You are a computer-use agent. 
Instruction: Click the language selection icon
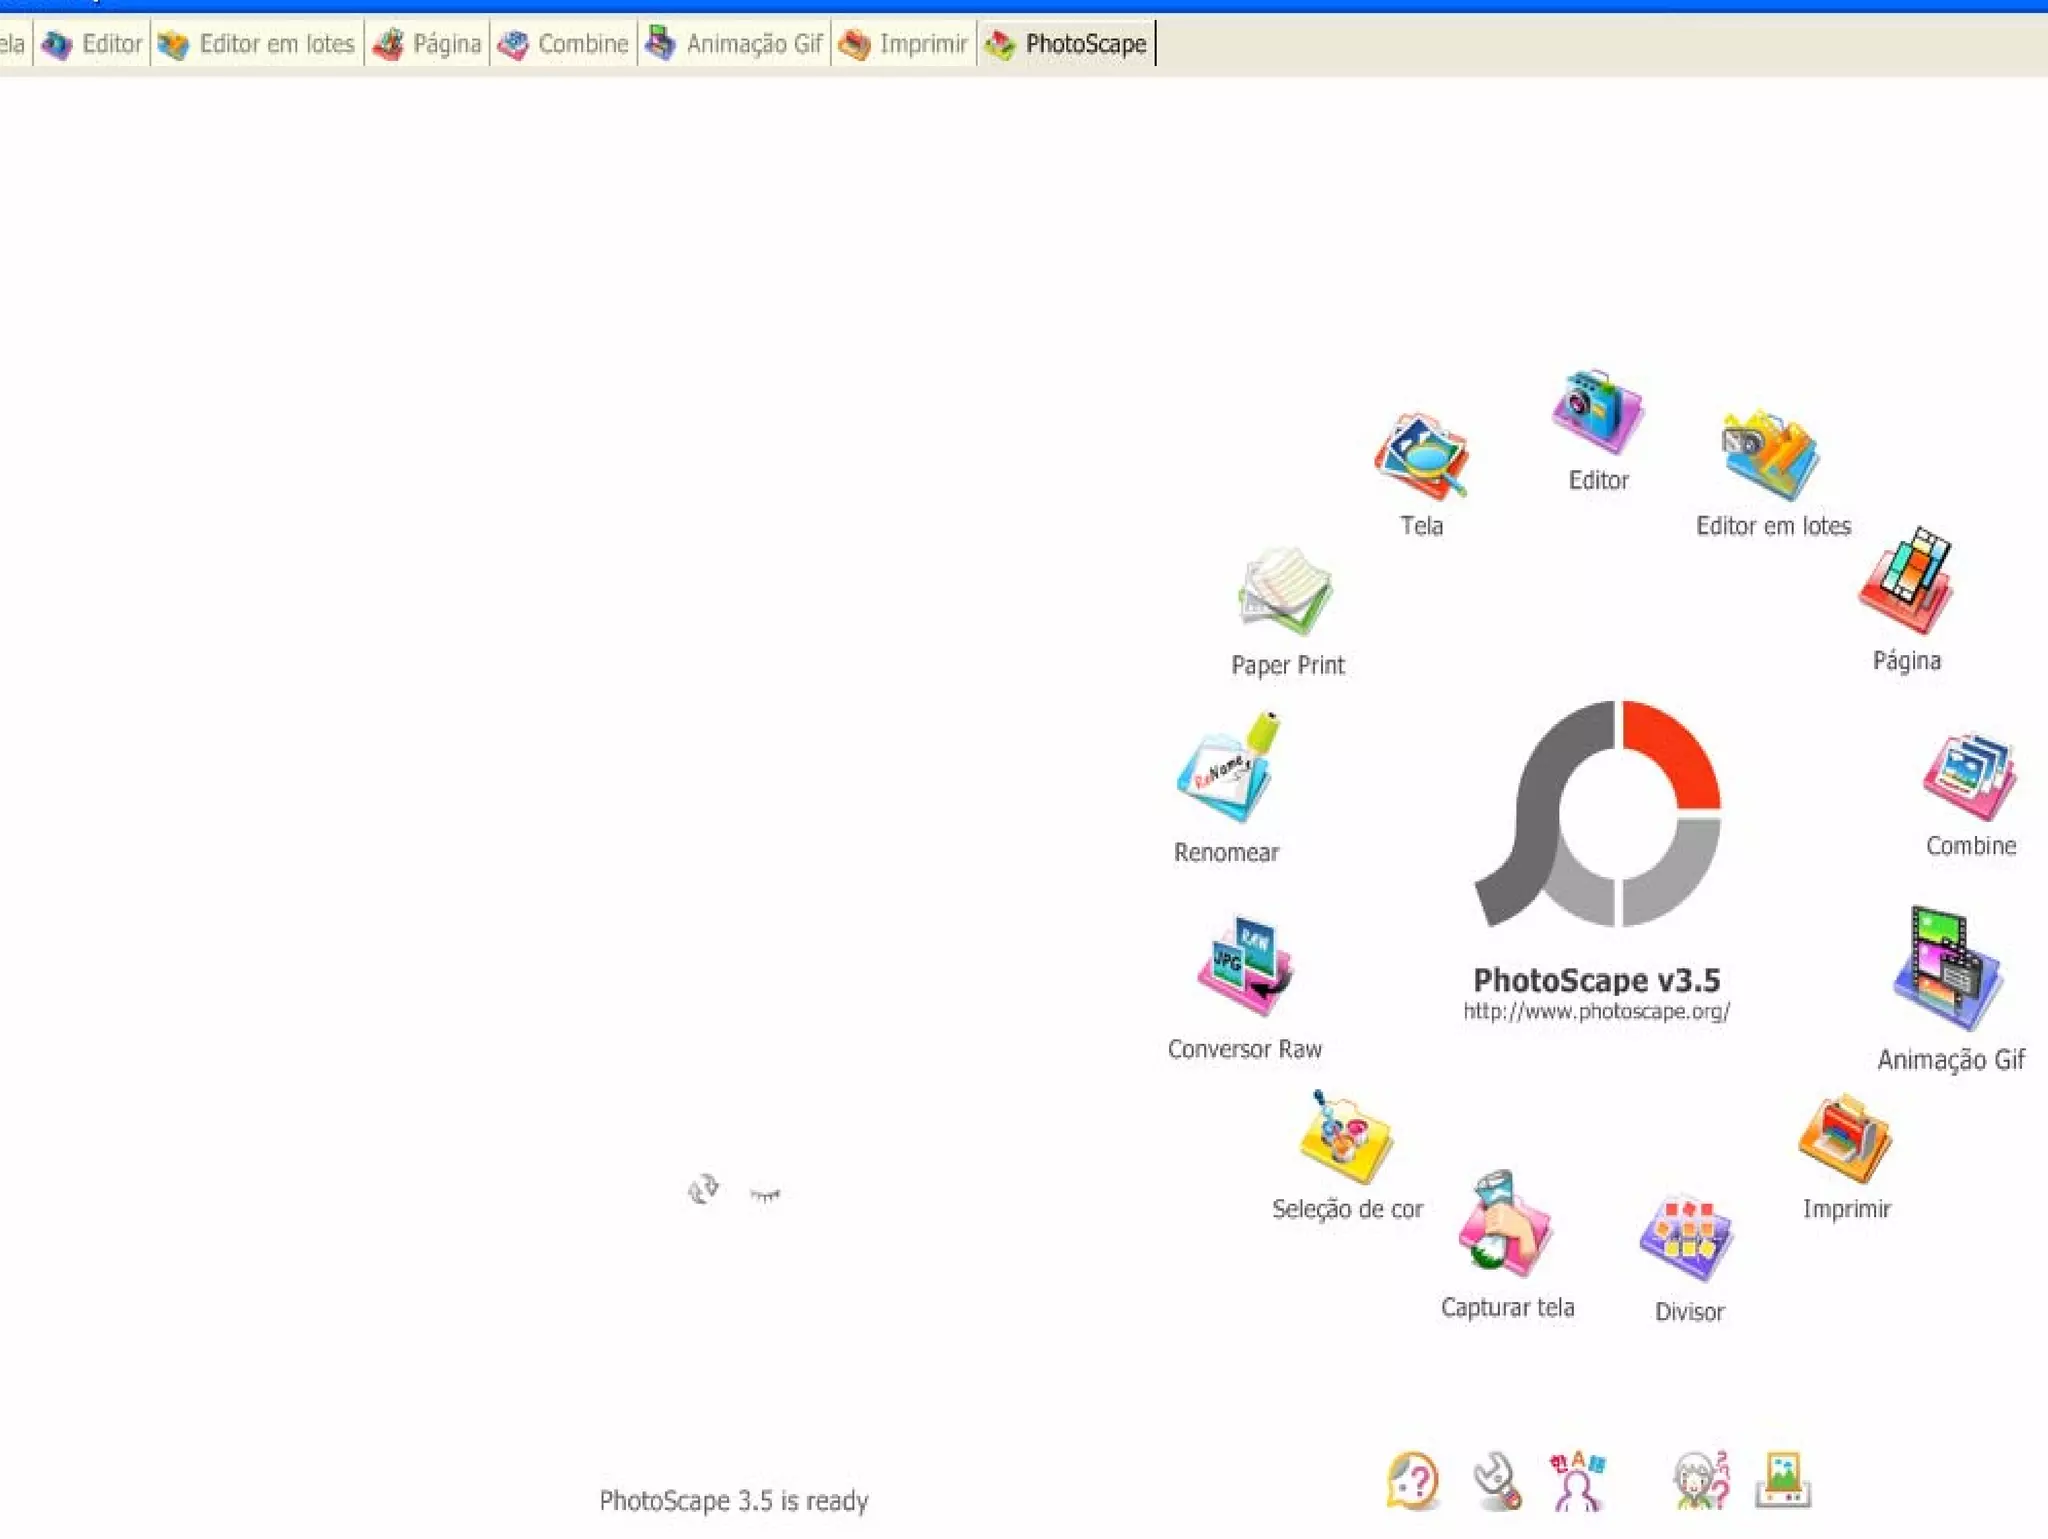coord(1577,1481)
